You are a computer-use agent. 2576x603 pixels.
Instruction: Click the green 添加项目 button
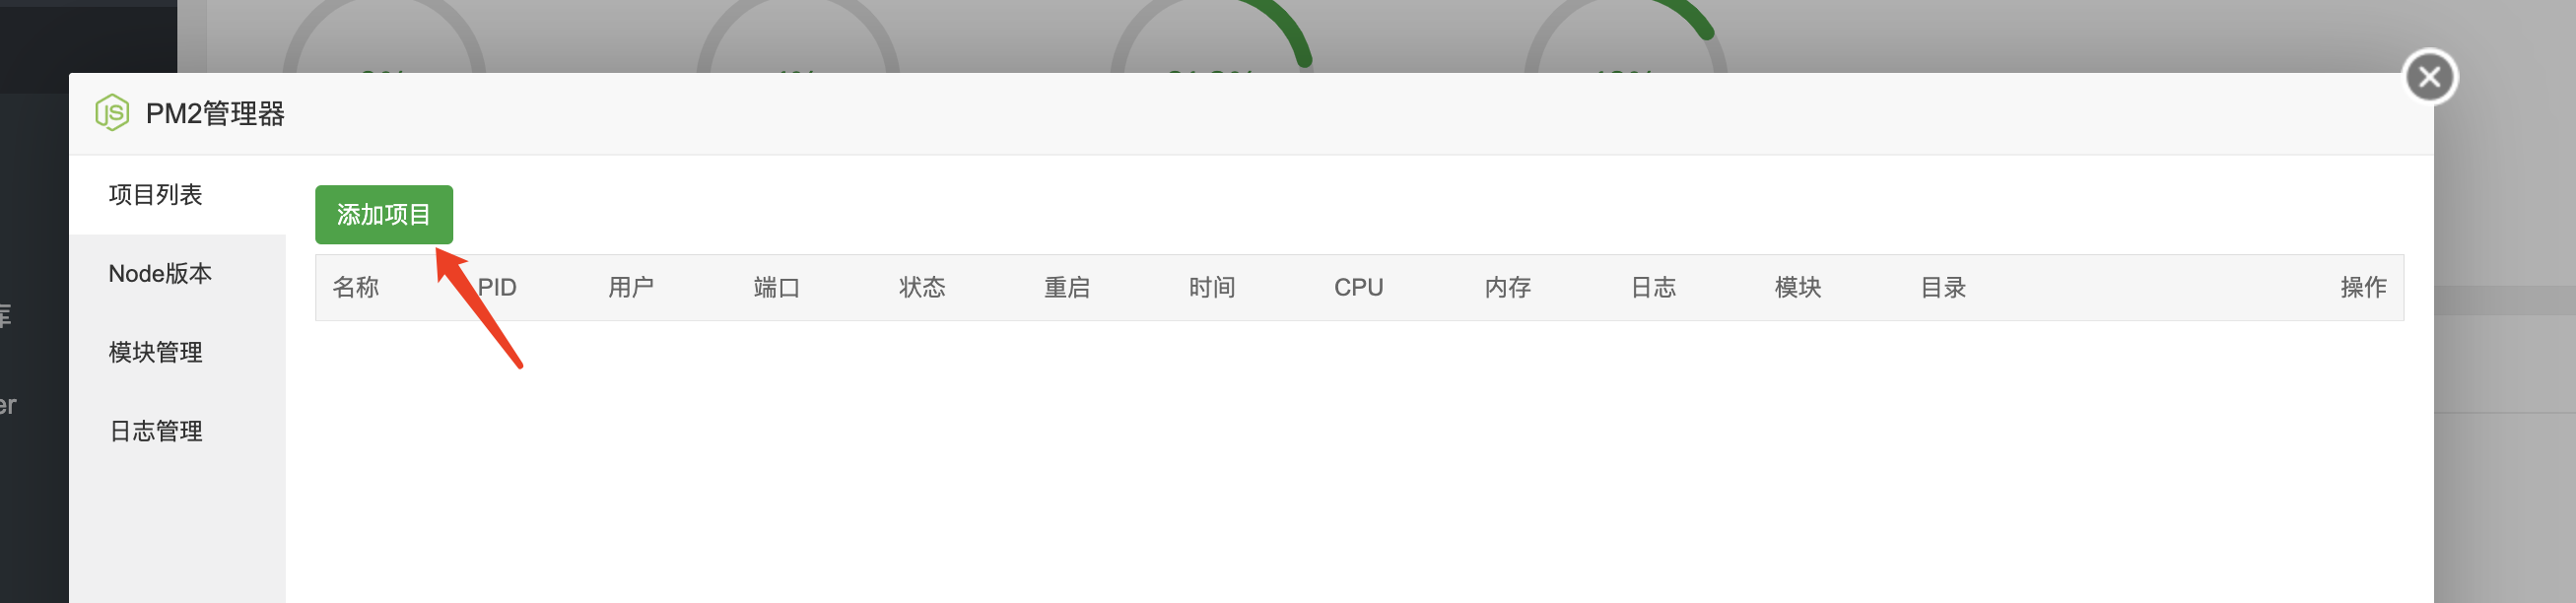tap(384, 214)
